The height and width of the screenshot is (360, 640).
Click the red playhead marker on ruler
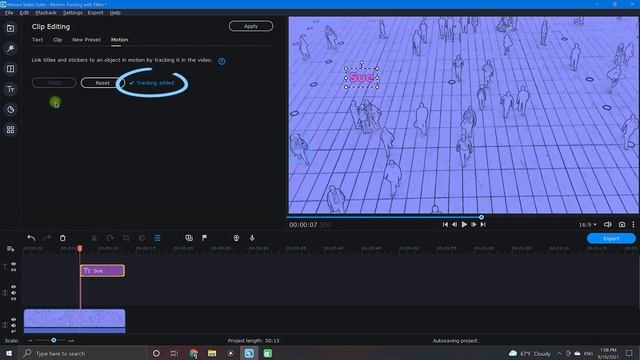(80, 248)
